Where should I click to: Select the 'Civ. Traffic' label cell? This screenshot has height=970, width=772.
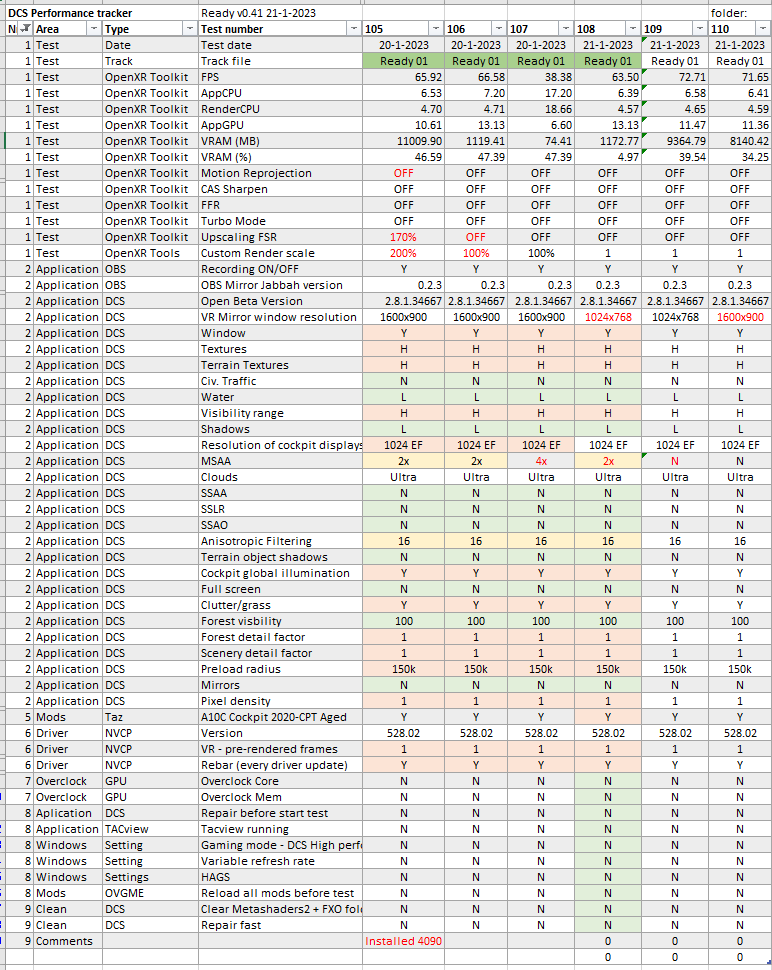[280, 382]
